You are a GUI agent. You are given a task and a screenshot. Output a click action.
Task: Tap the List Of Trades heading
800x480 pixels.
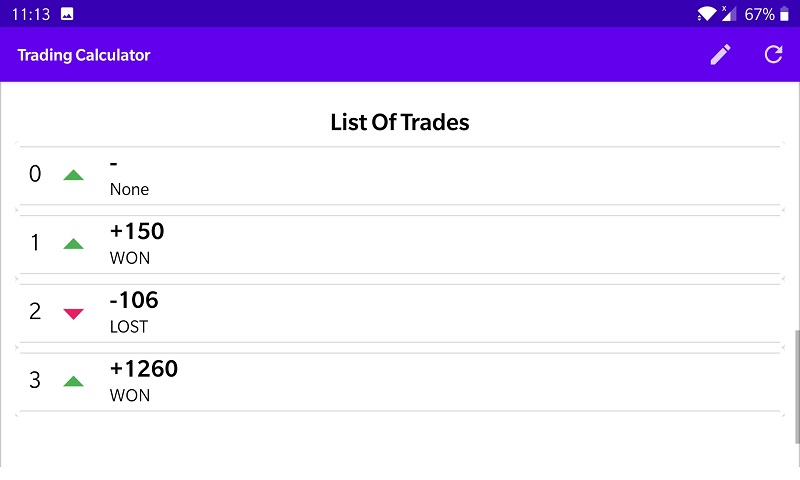tap(400, 123)
